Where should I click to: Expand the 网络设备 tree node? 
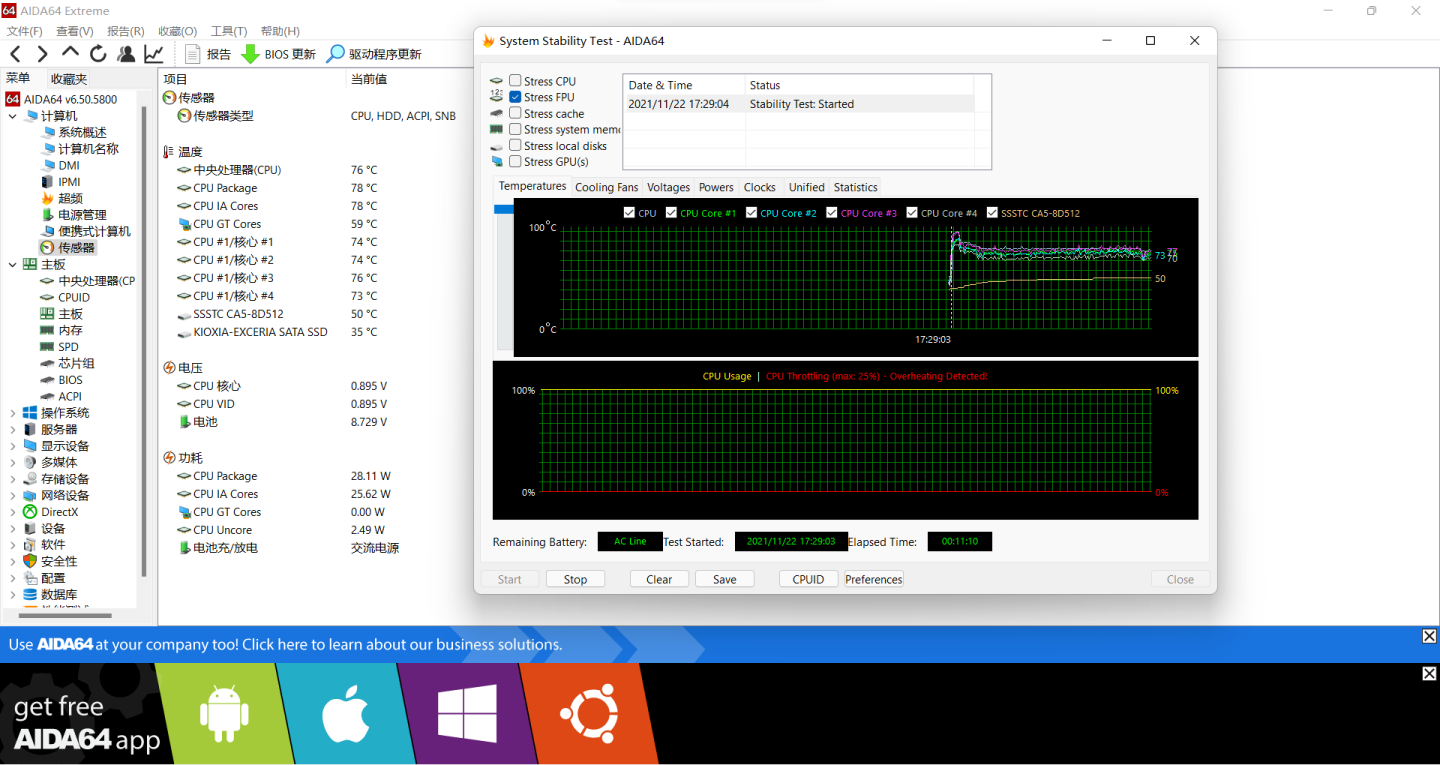(13, 495)
